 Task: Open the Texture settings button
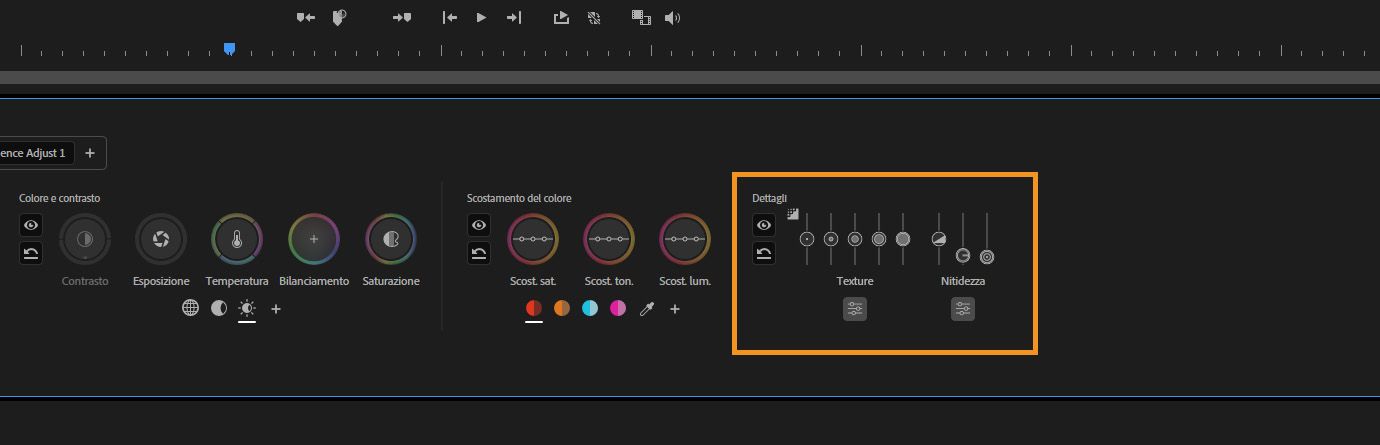point(855,309)
